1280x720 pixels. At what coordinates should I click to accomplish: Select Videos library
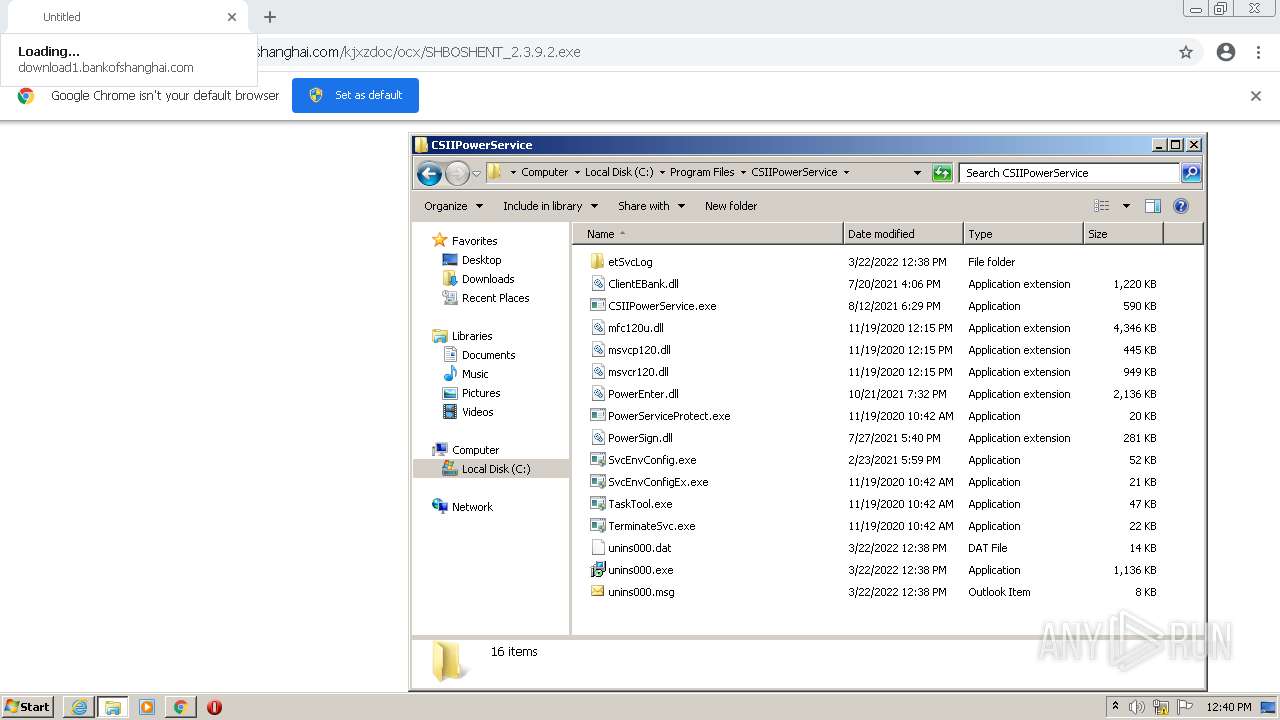click(x=468, y=412)
